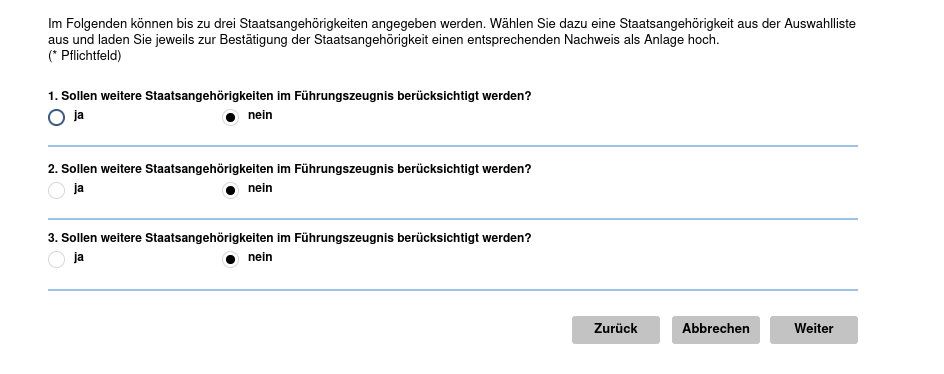Click the 'nein' text label of question 1
Screen dimensions: 944x374
[x=260, y=115]
